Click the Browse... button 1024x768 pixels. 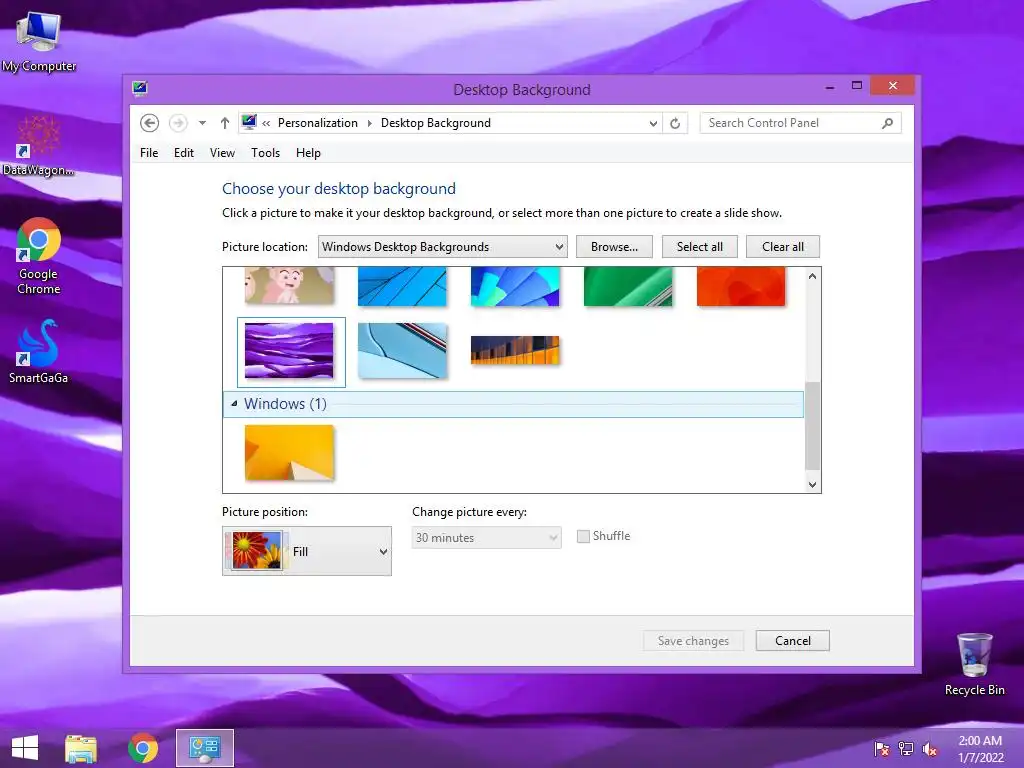pyautogui.click(x=614, y=247)
